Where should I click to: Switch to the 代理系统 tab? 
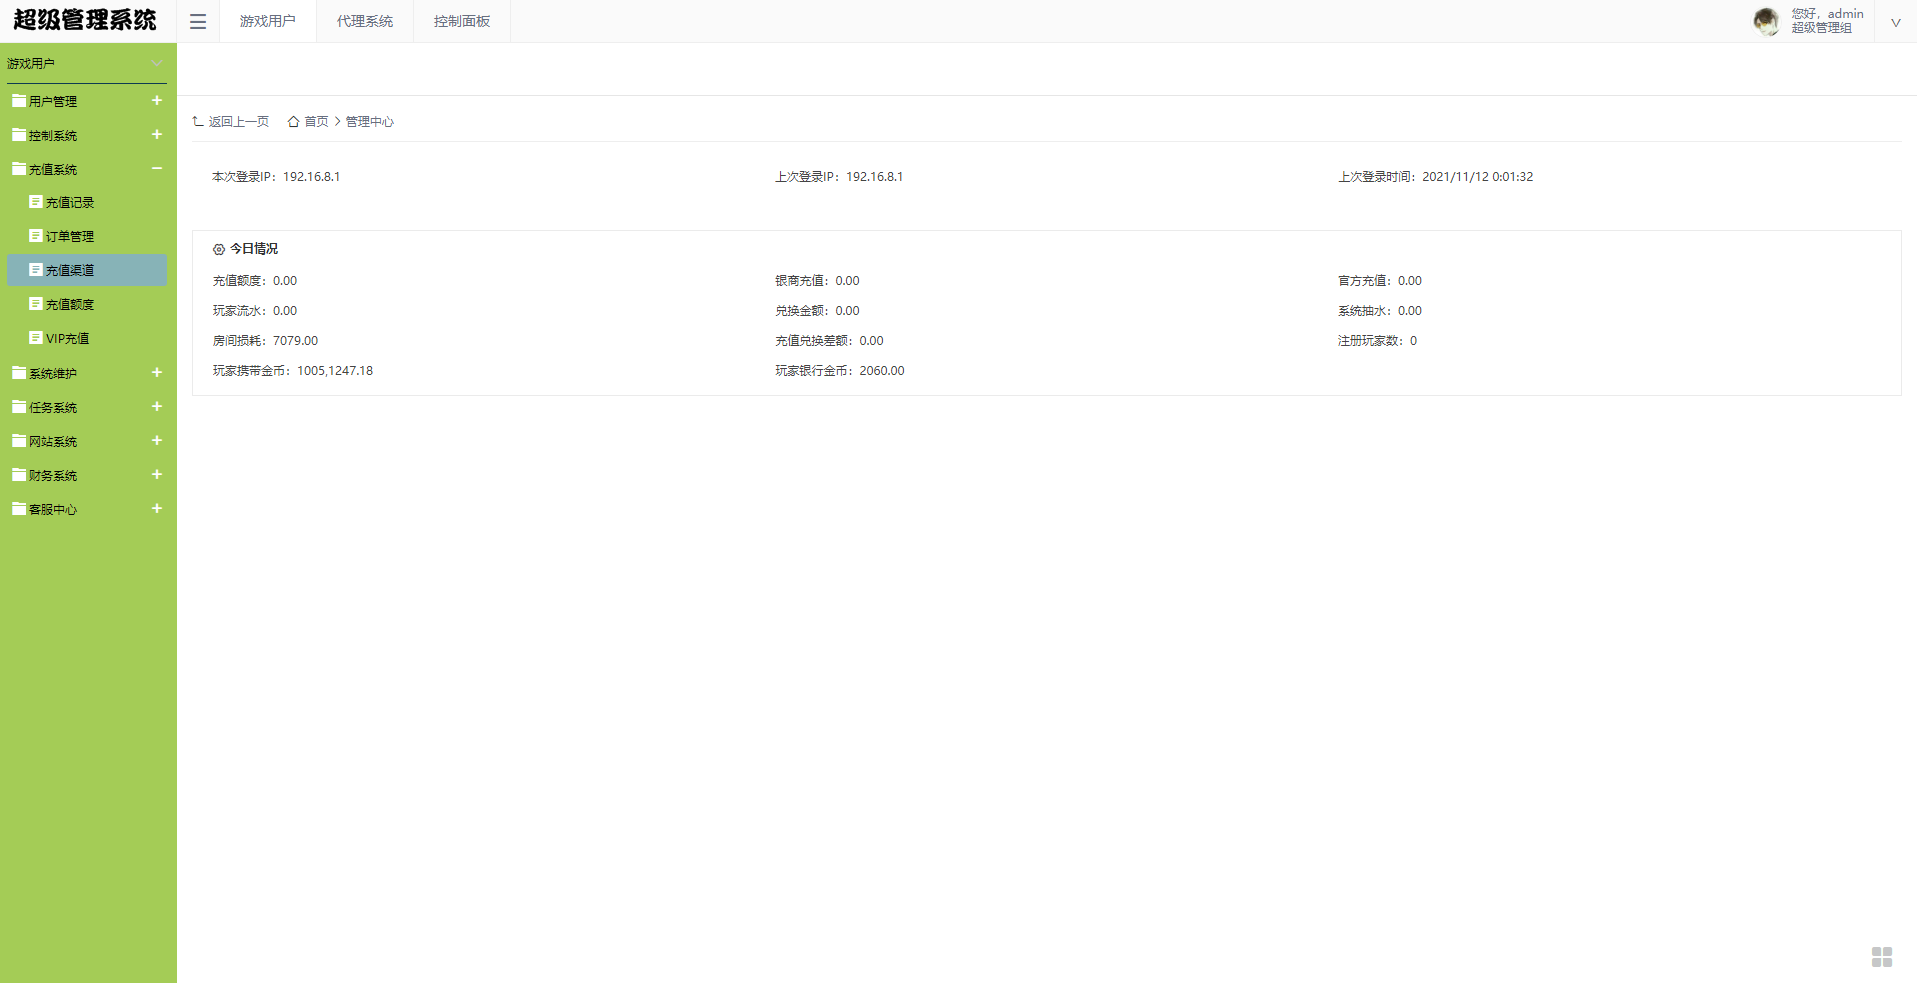tap(364, 21)
